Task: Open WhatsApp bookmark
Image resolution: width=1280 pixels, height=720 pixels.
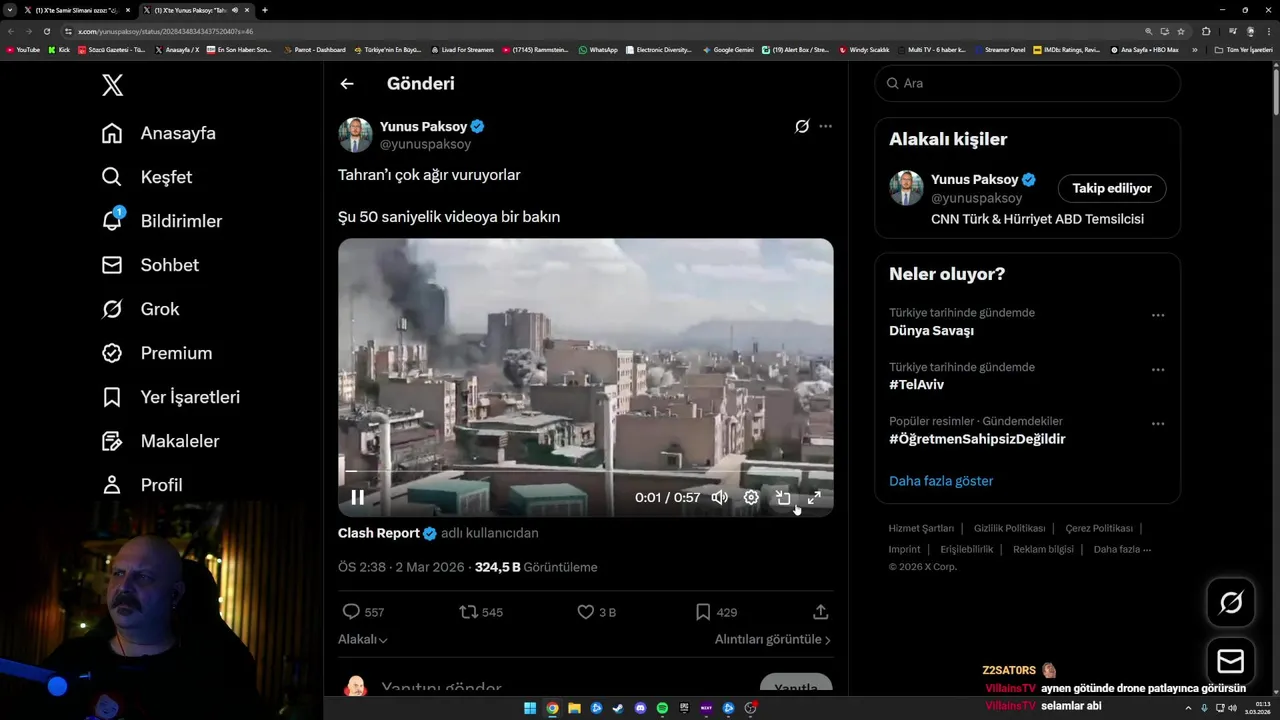Action: click(598, 49)
